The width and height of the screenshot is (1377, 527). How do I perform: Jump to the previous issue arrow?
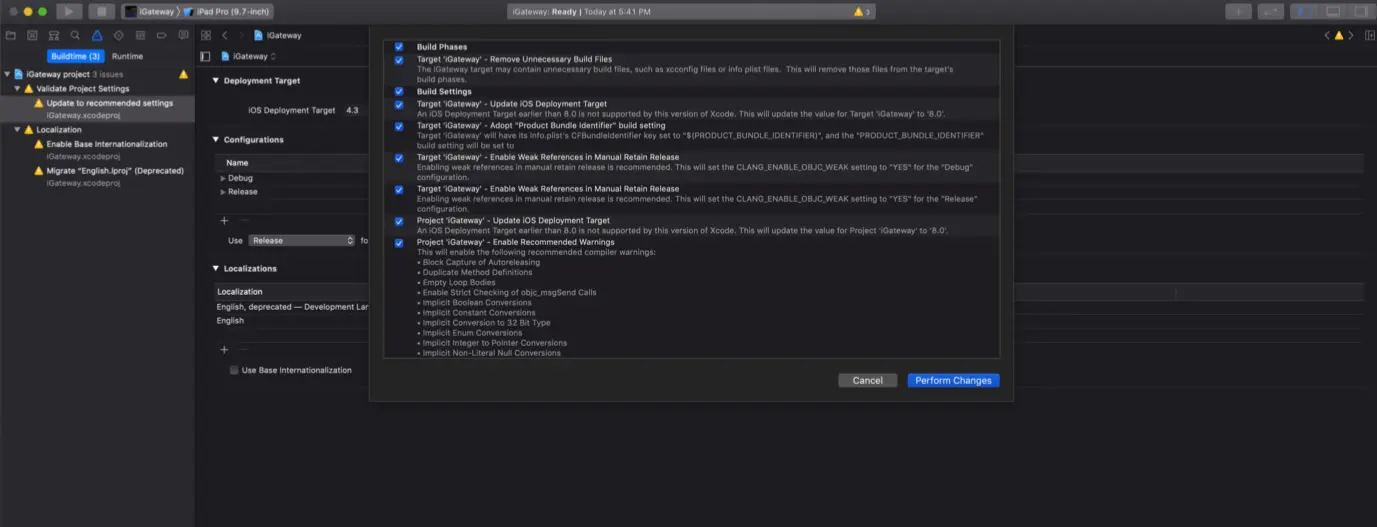click(1327, 35)
